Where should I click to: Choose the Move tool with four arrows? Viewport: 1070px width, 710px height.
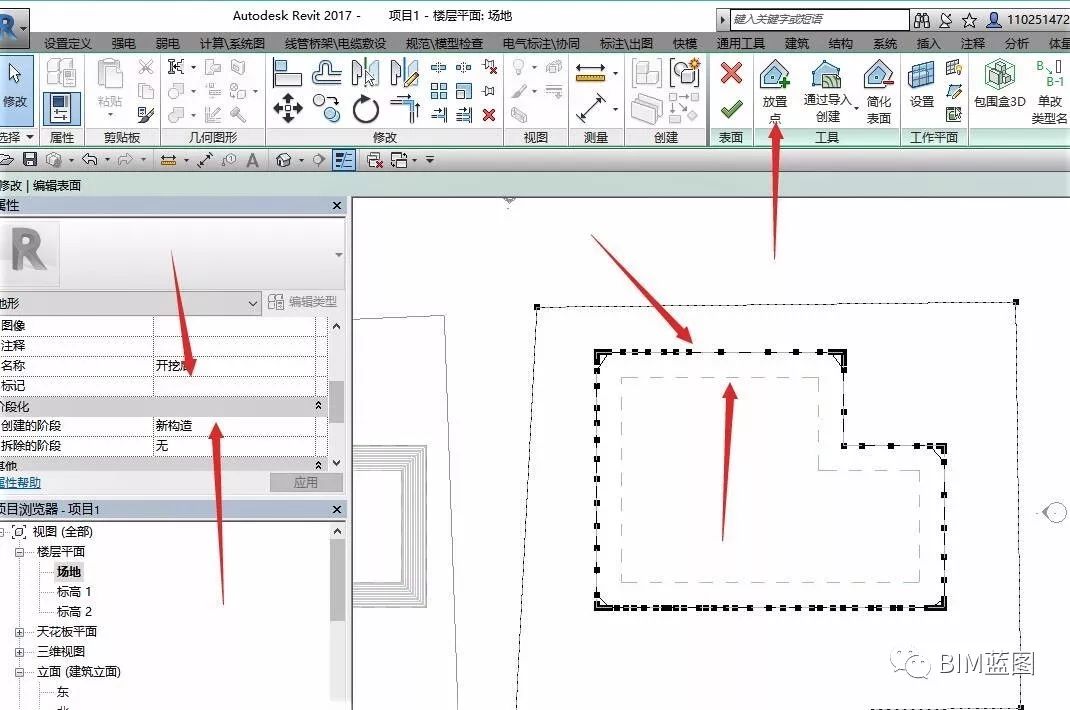tap(288, 108)
